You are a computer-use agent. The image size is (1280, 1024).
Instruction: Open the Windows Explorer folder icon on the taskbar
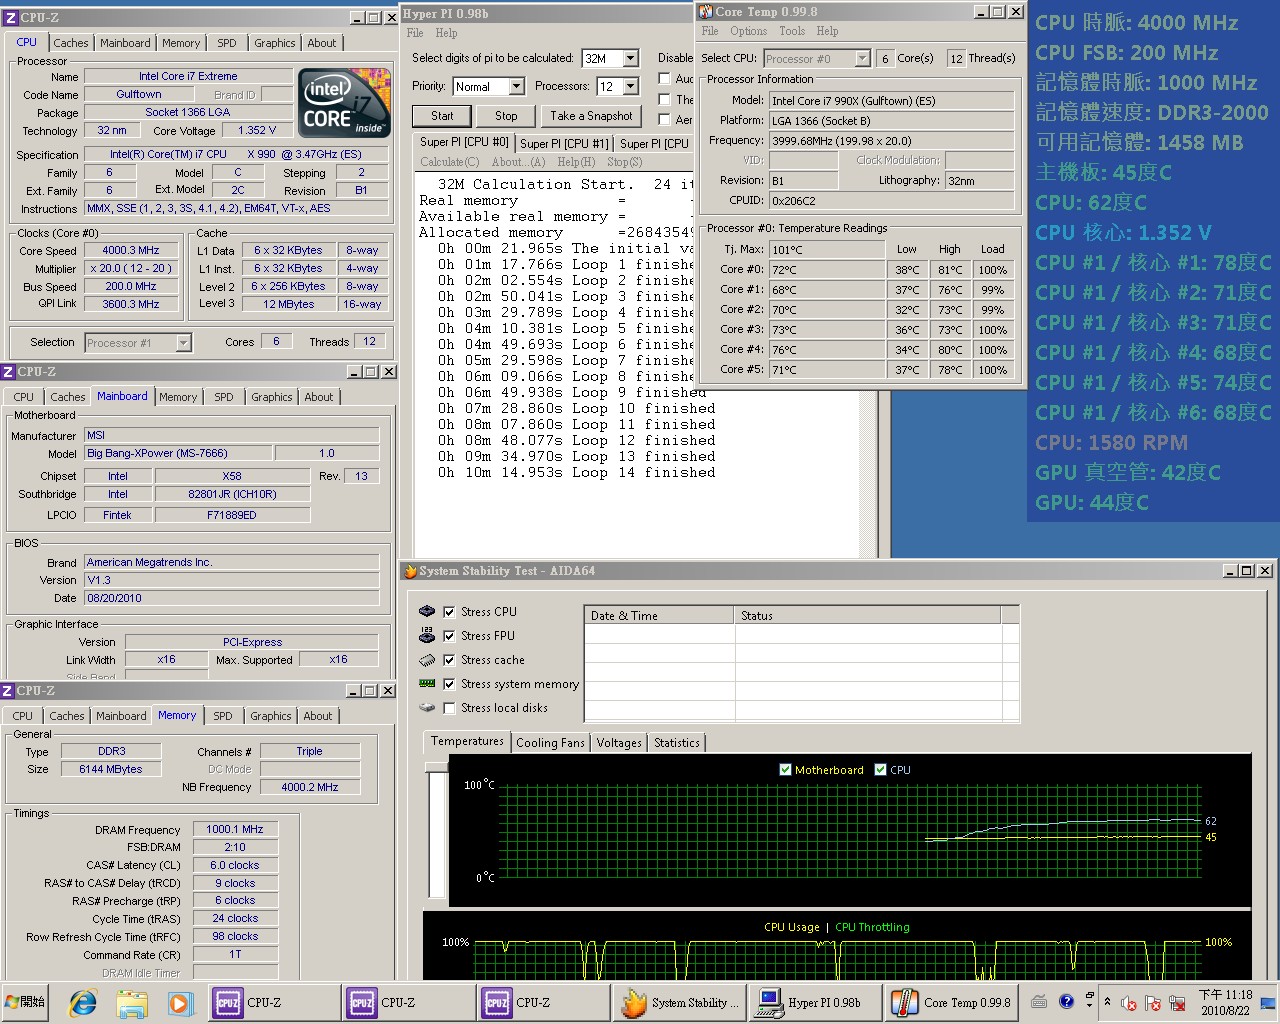131,1002
